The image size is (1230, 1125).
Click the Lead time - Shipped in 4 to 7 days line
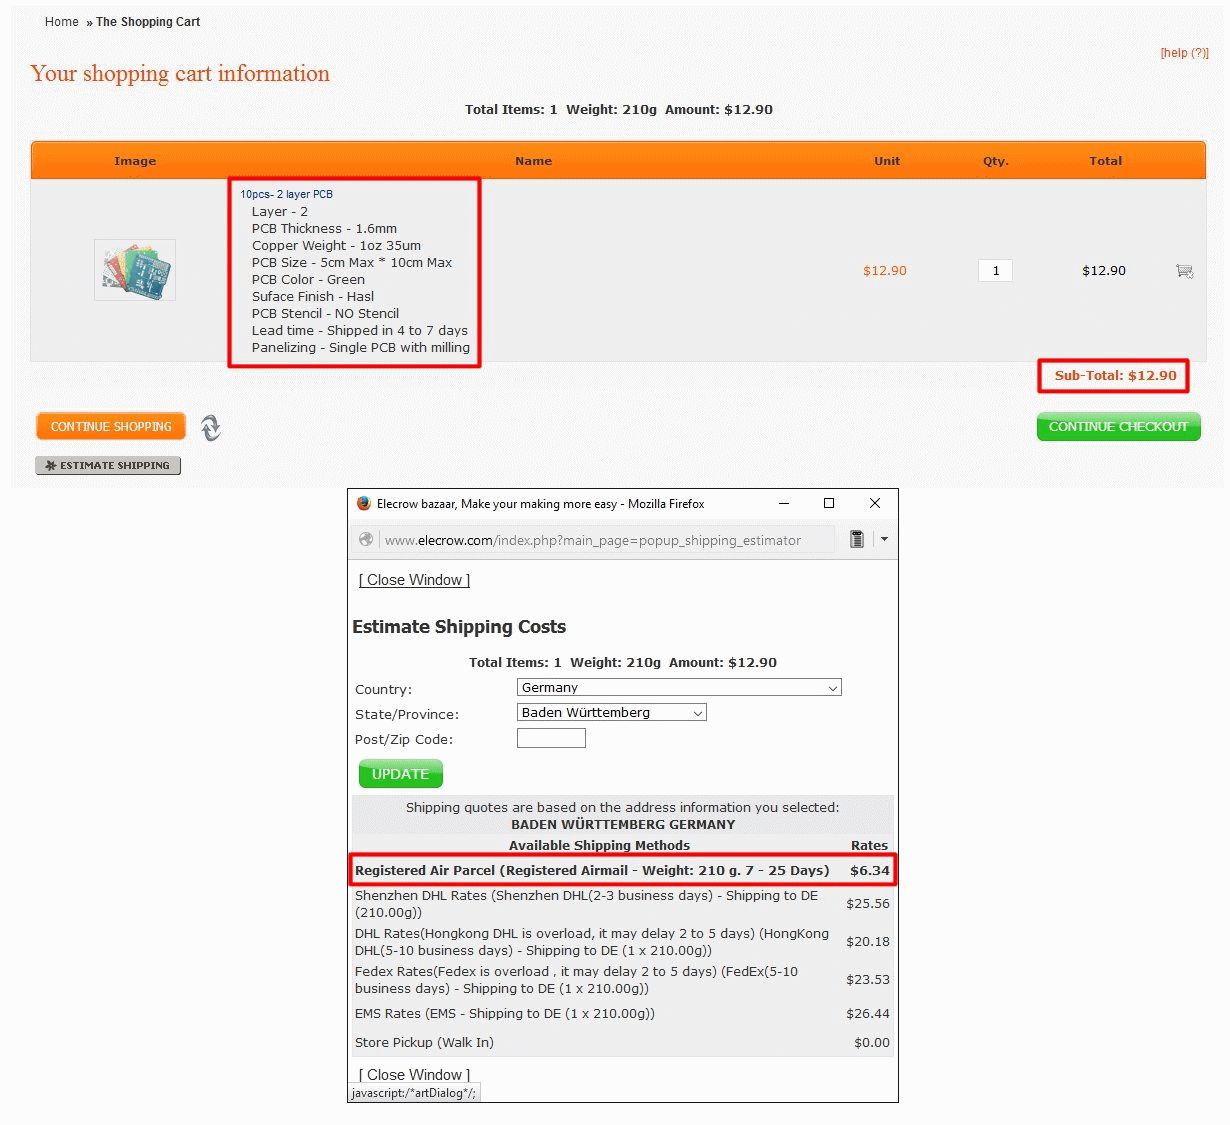click(360, 330)
